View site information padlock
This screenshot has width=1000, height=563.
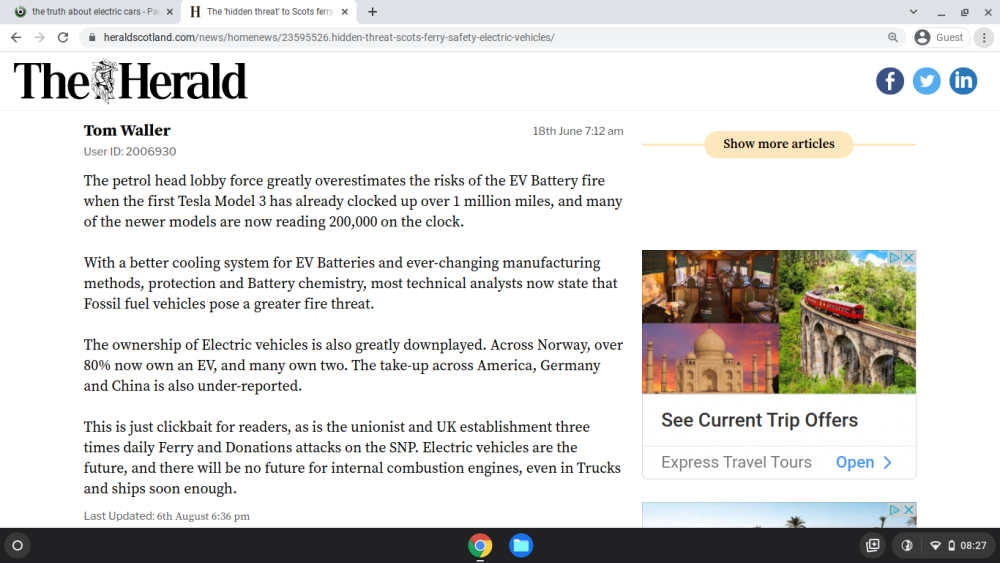(92, 38)
